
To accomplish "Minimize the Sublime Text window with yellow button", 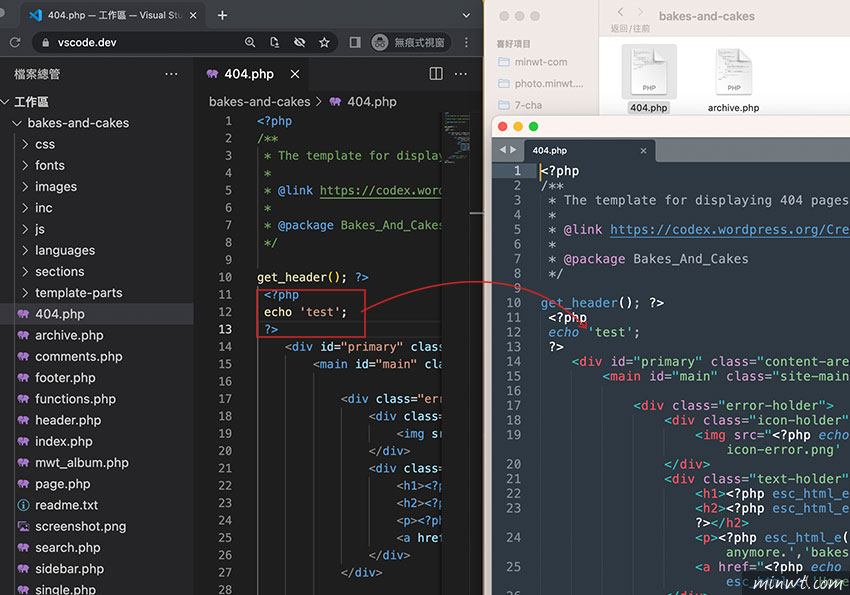I will pyautogui.click(x=518, y=126).
